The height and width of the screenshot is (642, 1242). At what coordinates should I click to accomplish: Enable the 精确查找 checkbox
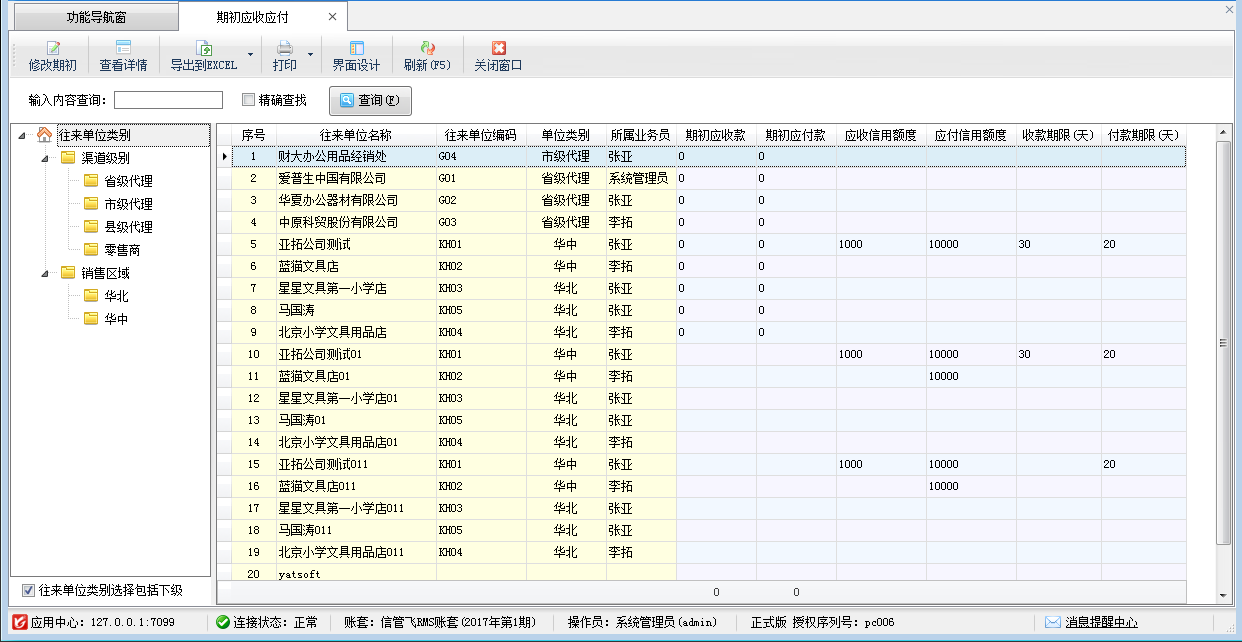[249, 100]
